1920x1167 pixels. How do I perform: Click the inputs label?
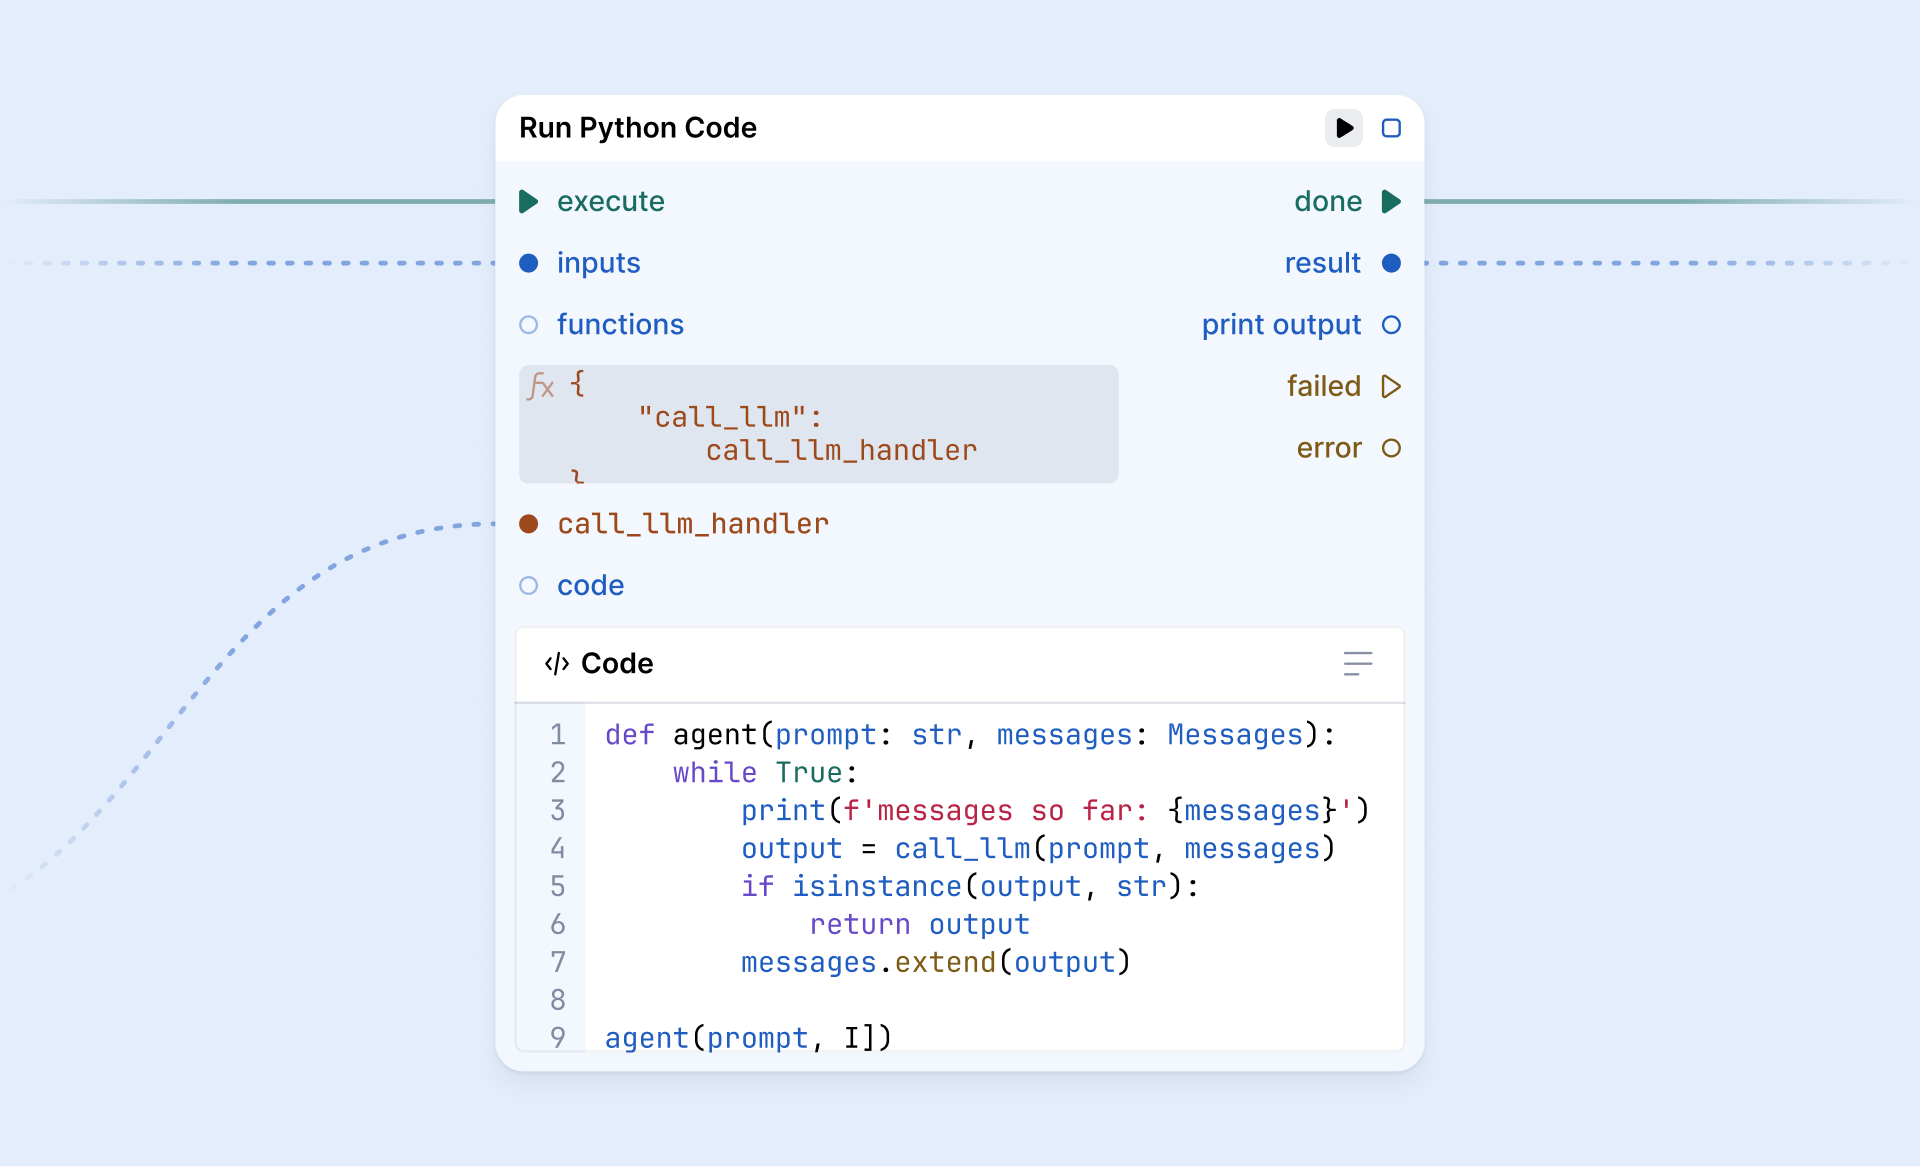(599, 263)
